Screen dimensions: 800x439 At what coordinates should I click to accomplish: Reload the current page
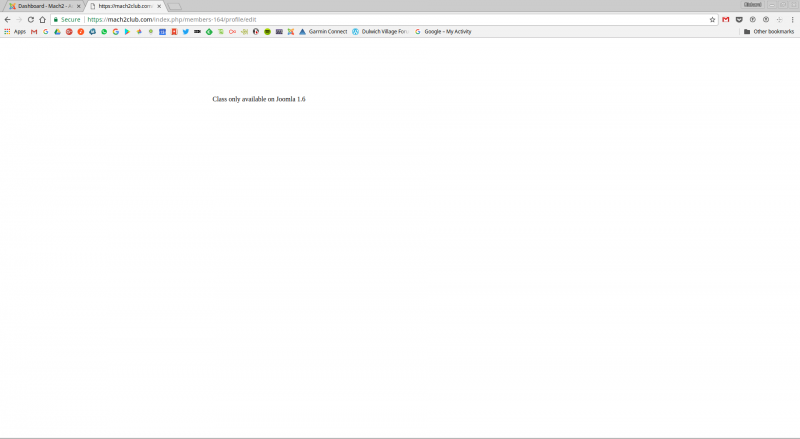click(31, 19)
